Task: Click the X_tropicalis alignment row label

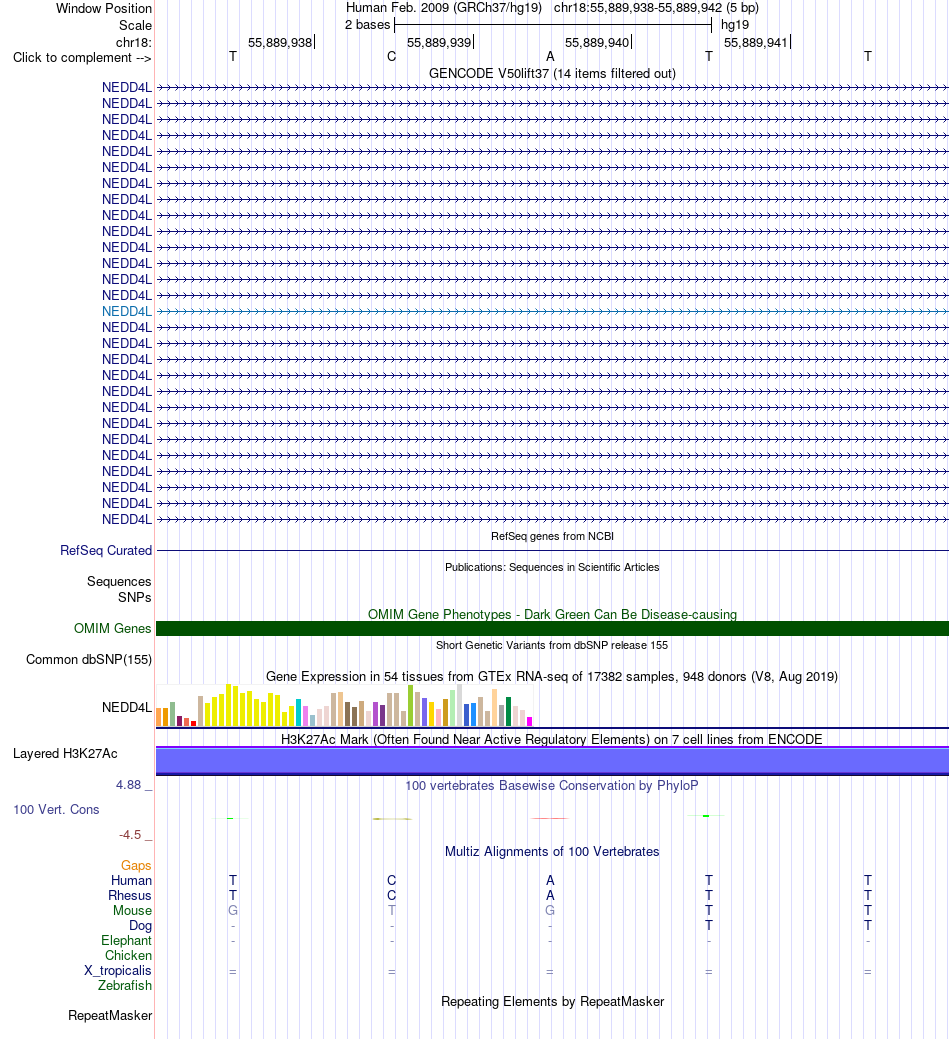Action: coord(117,971)
